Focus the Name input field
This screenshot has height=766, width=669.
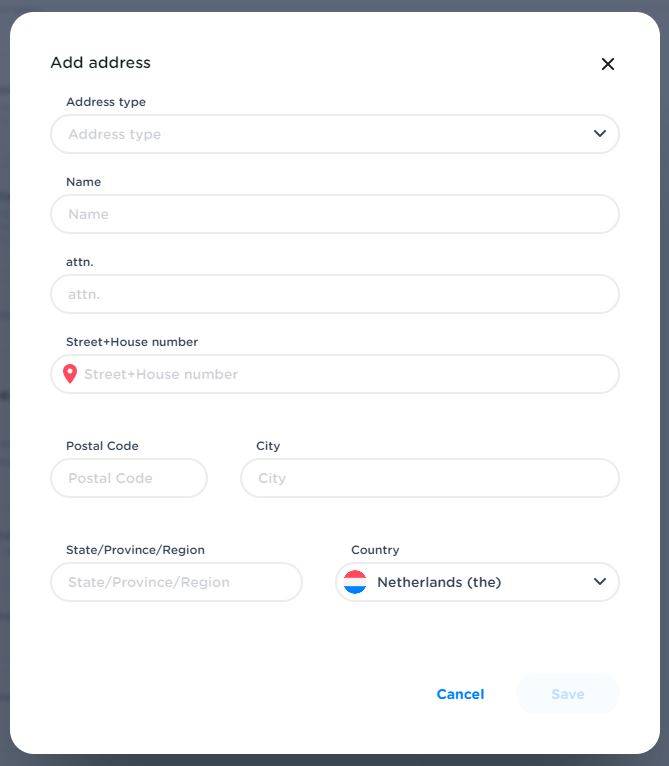335,214
